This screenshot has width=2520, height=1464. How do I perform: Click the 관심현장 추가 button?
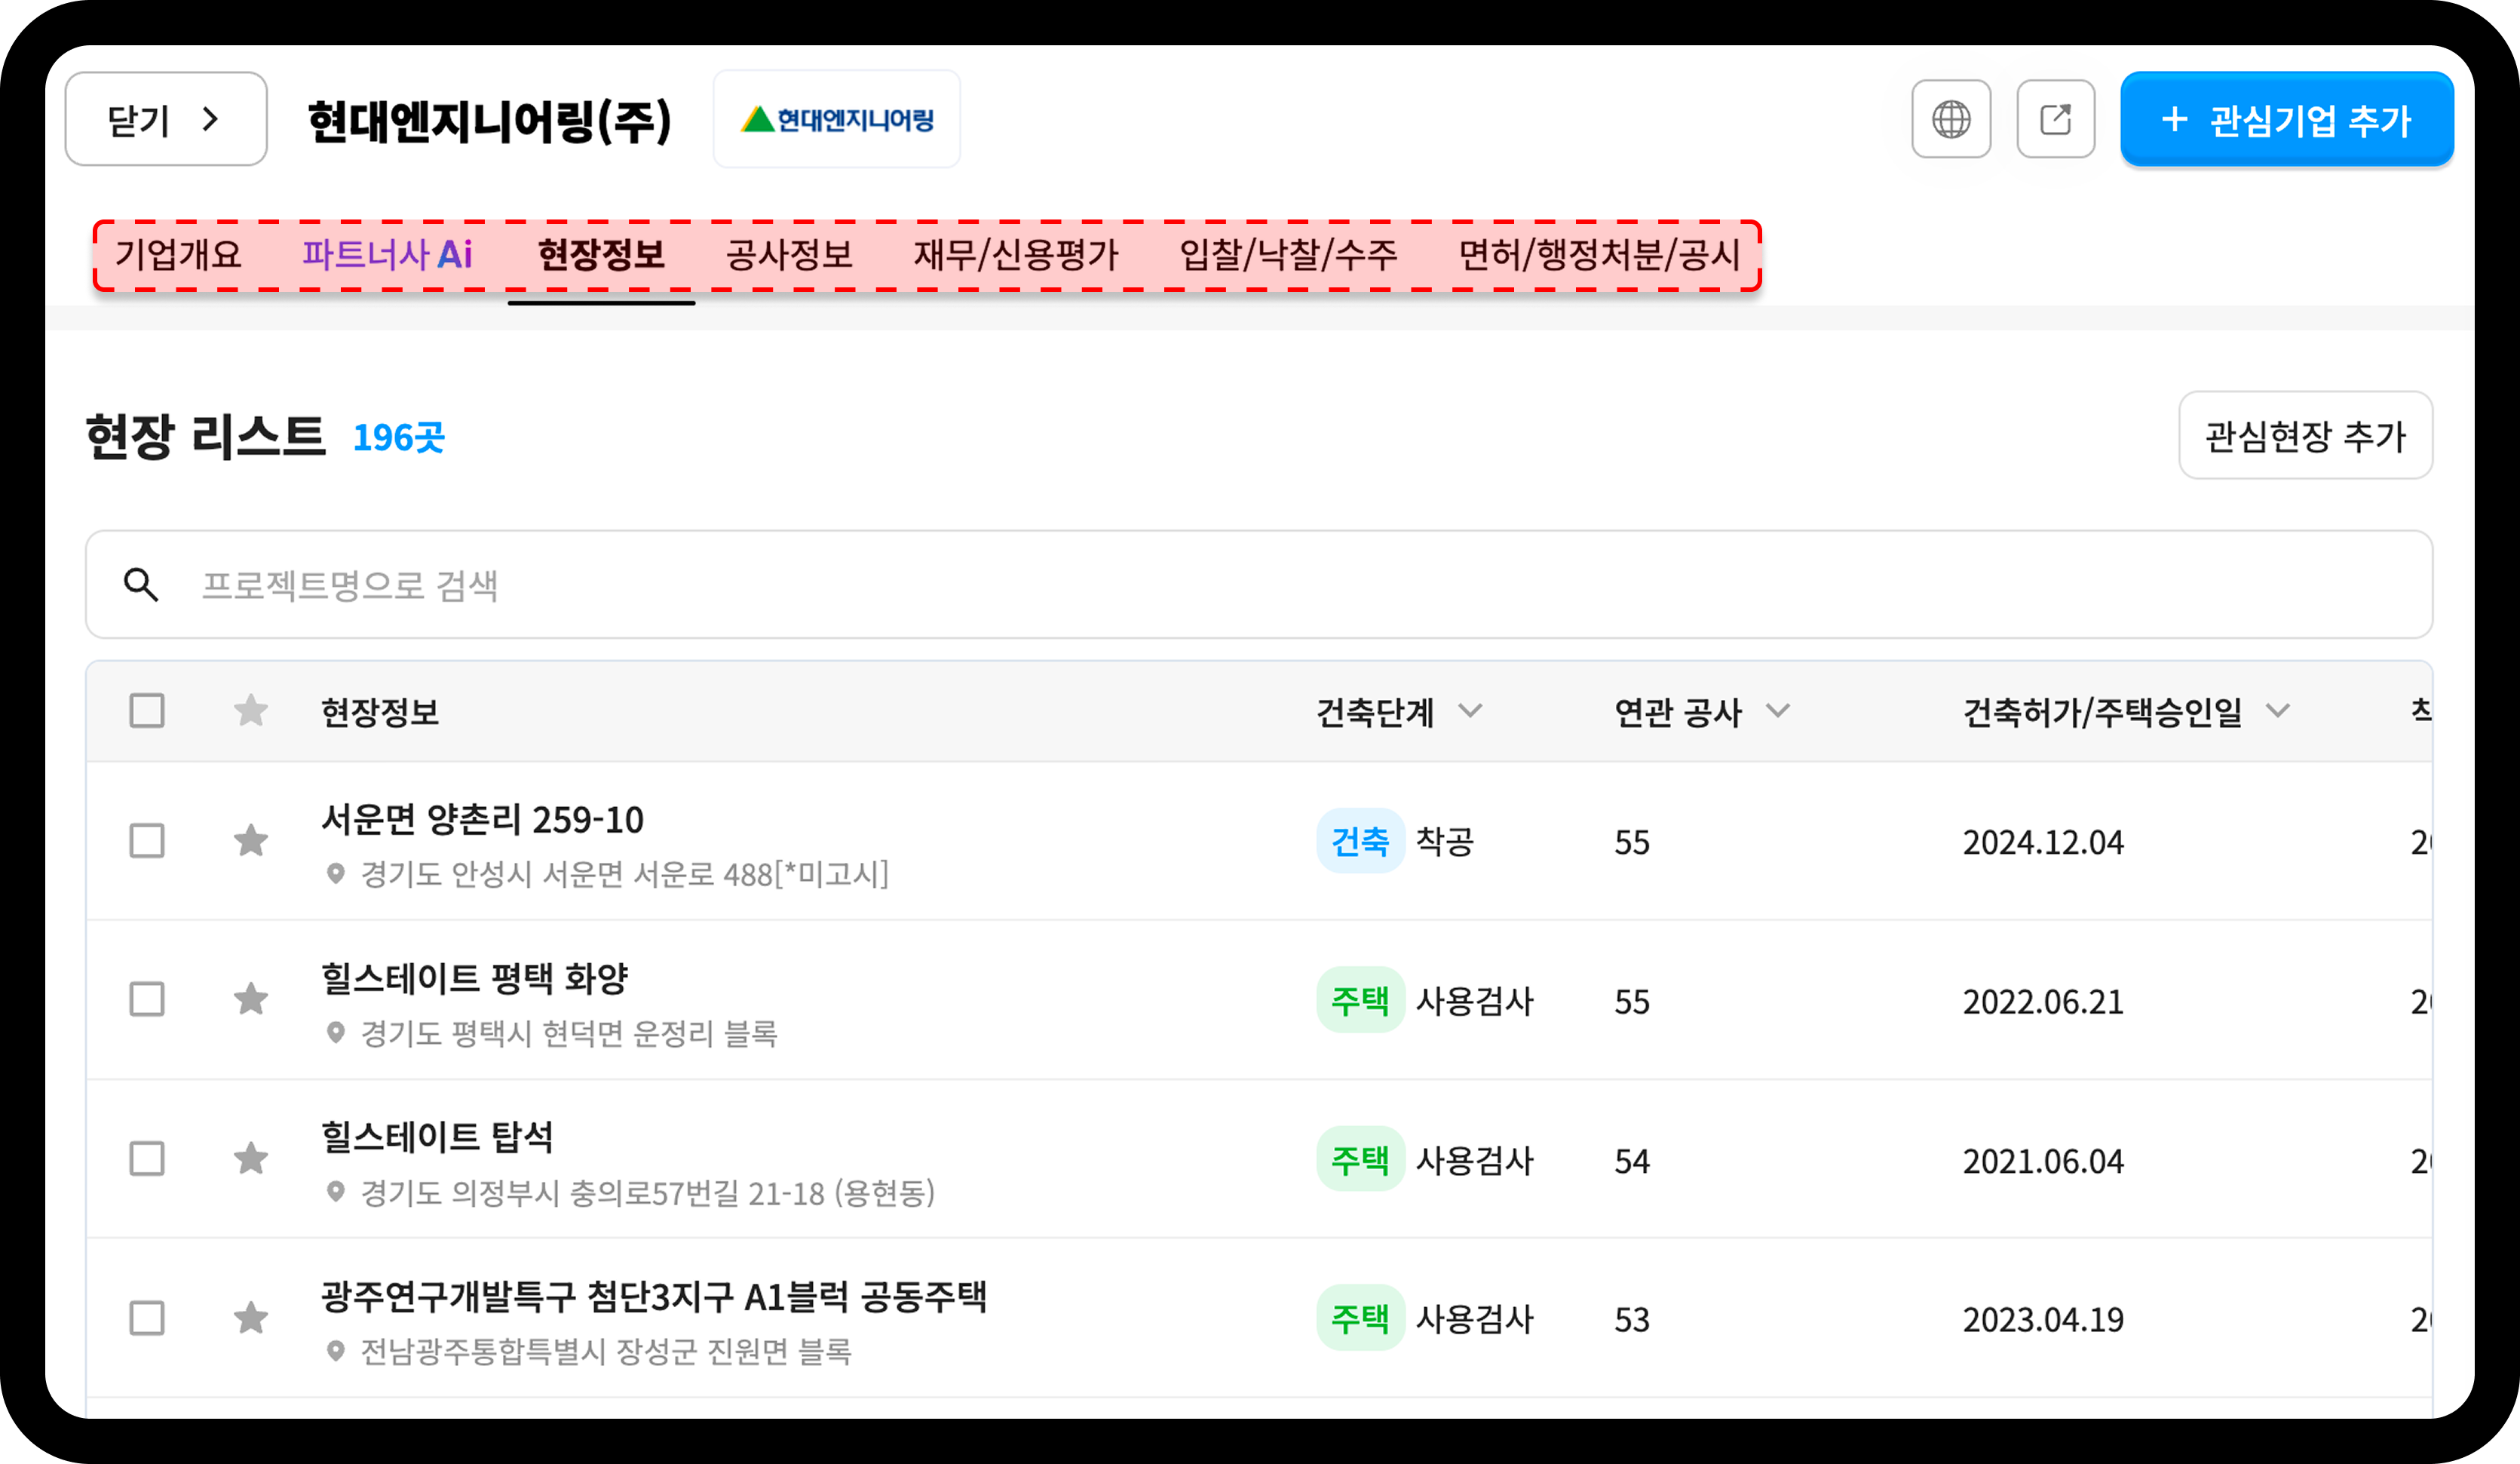point(2305,436)
